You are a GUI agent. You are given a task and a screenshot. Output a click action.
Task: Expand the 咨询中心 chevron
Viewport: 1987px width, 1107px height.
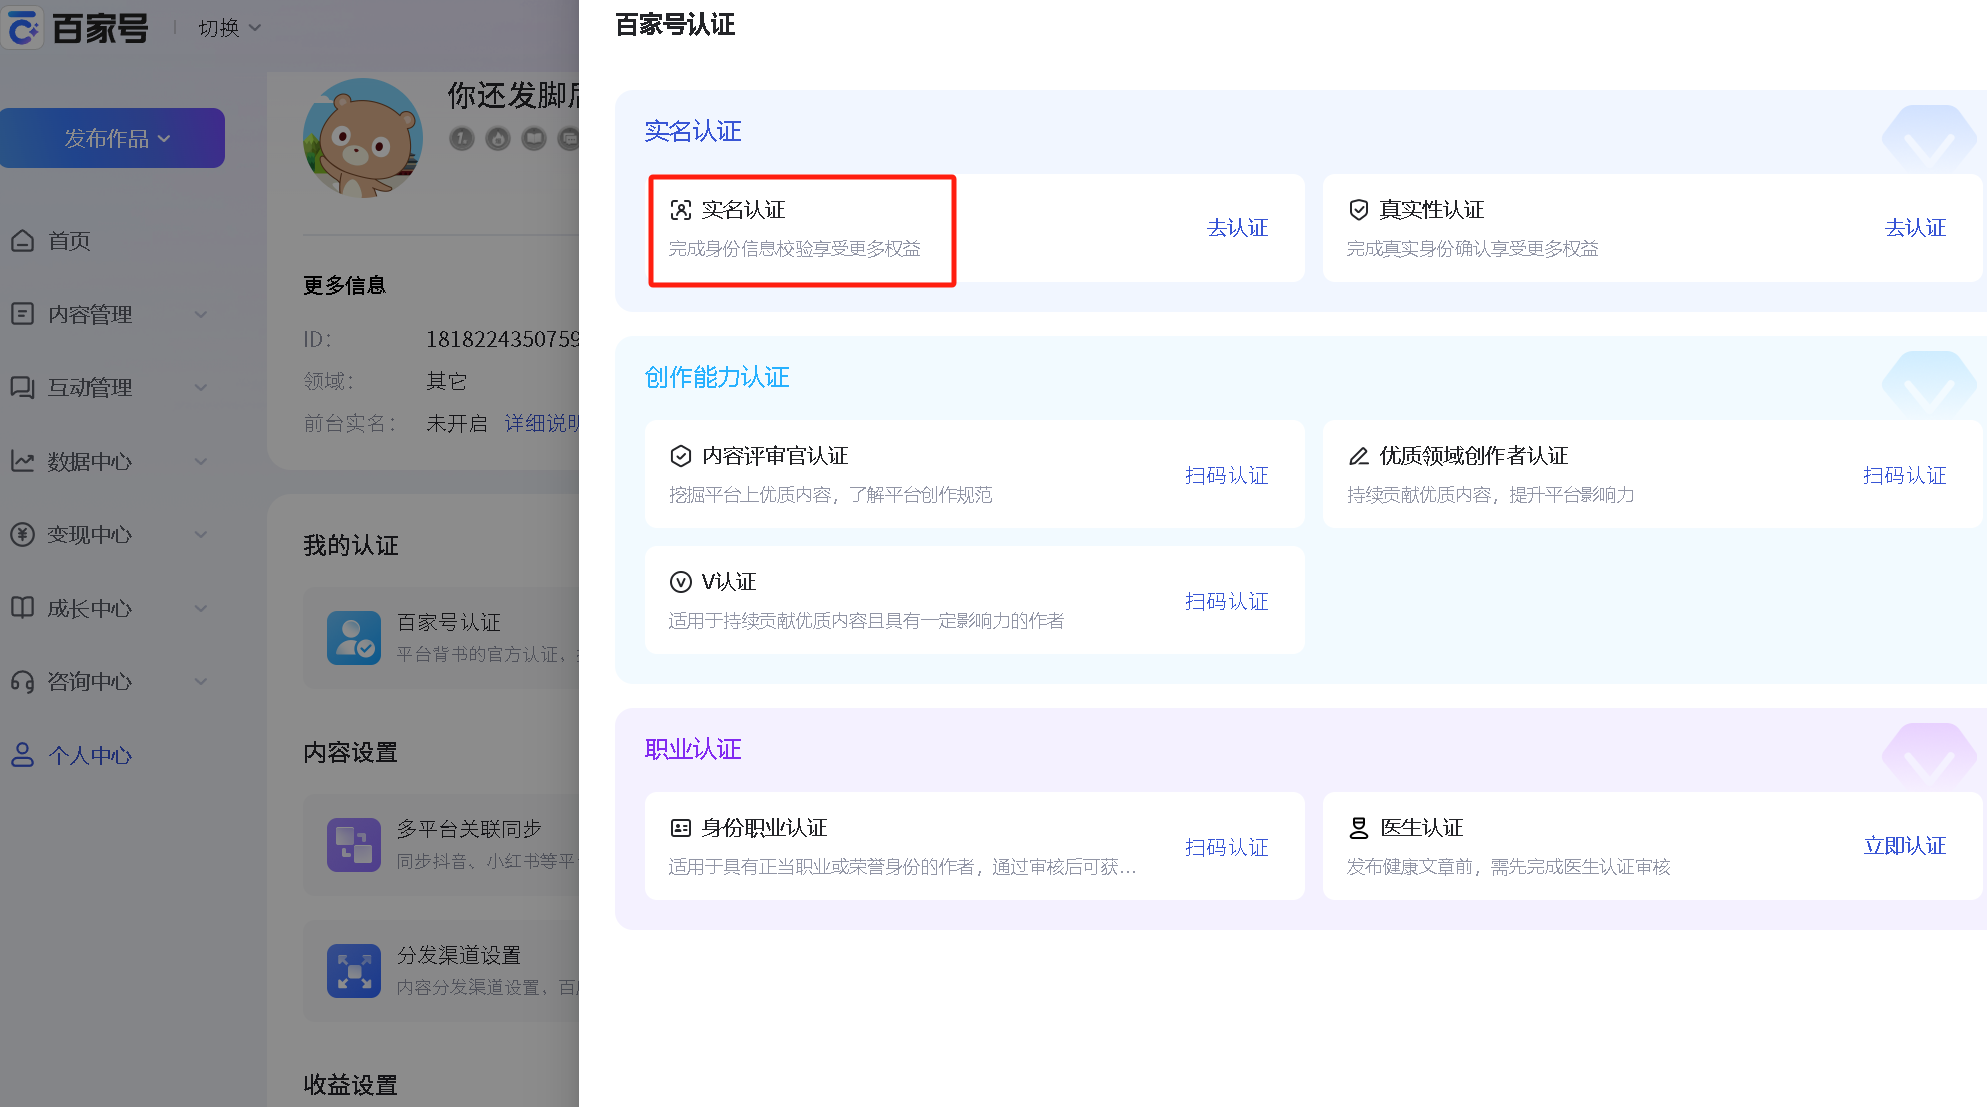point(201,681)
